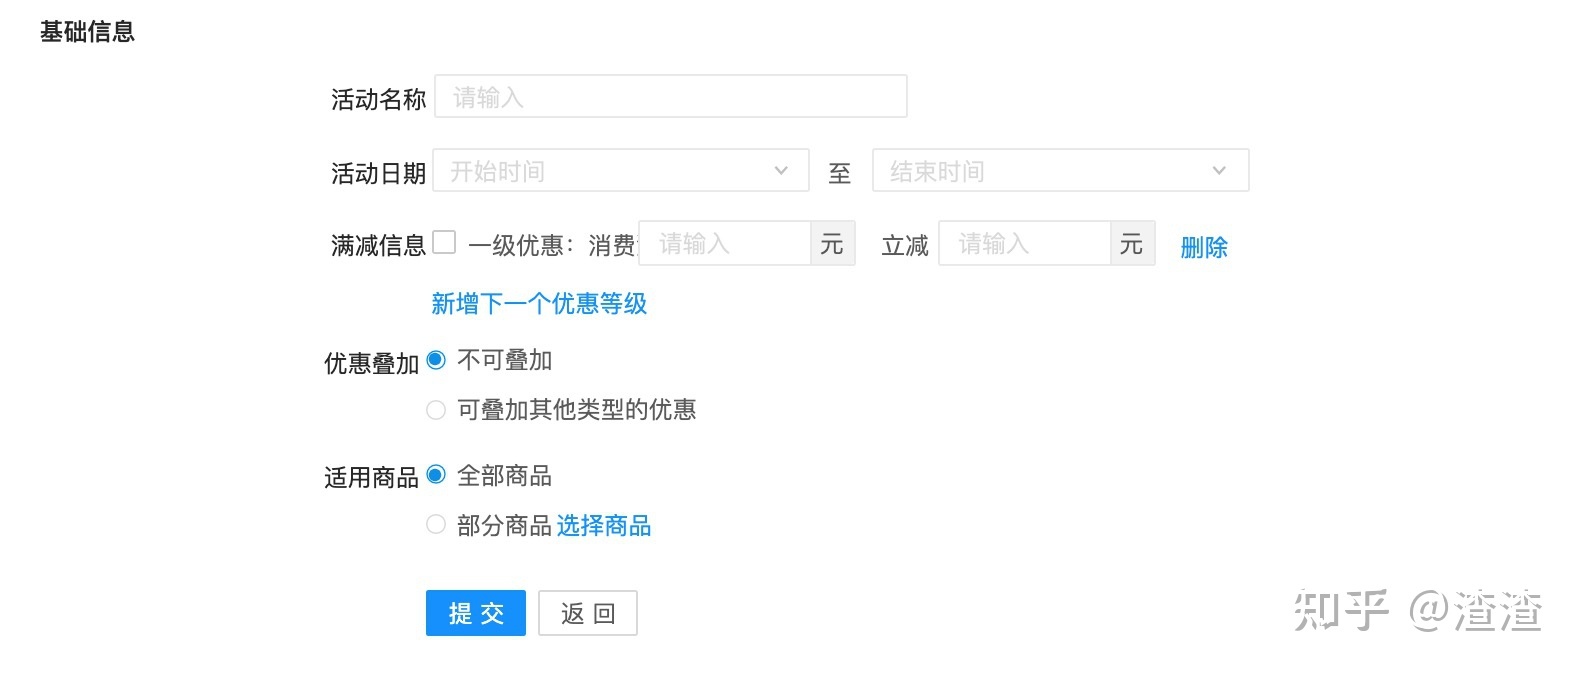Add new level via 新增下一个优惠等级
1582x674 pixels.
coord(539,303)
